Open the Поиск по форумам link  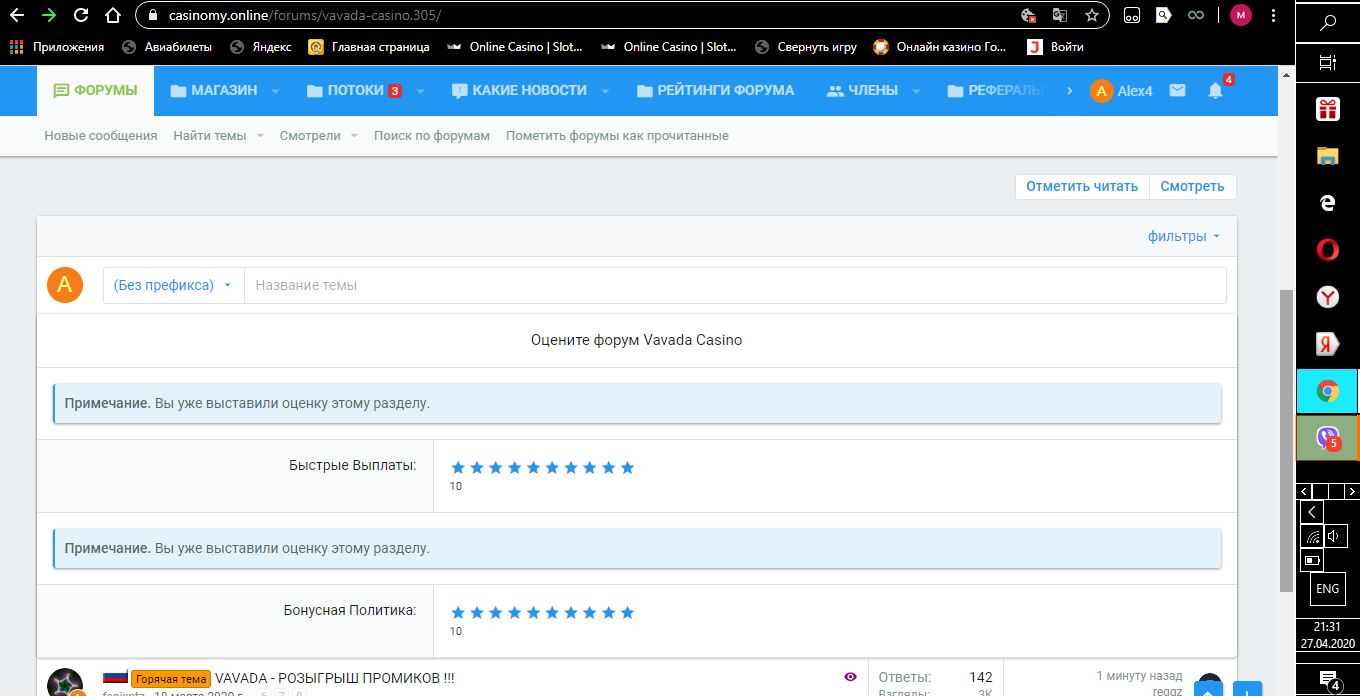pyautogui.click(x=432, y=136)
